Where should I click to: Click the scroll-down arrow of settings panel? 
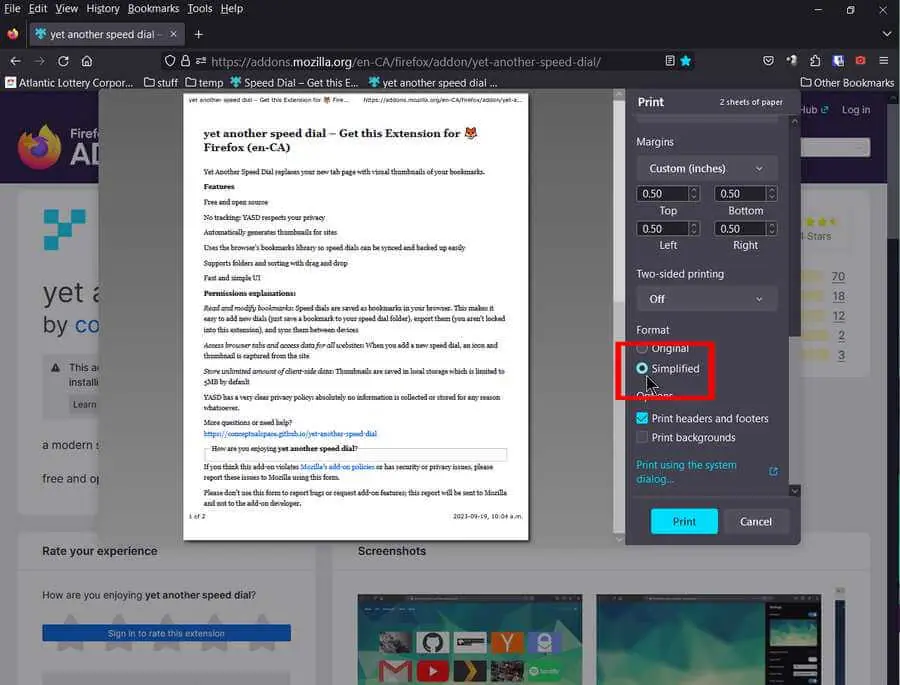[794, 491]
